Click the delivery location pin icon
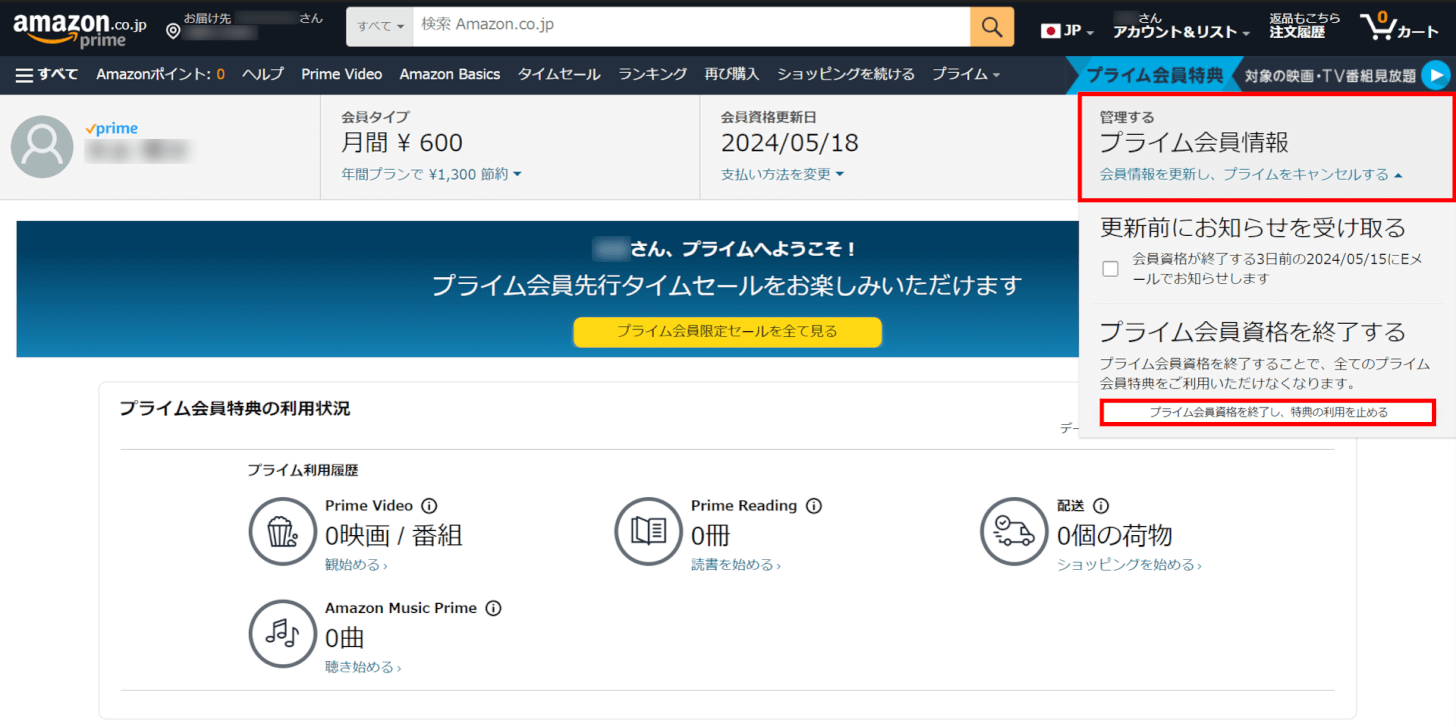Screen dimensions: 1456x727 [x=173, y=32]
